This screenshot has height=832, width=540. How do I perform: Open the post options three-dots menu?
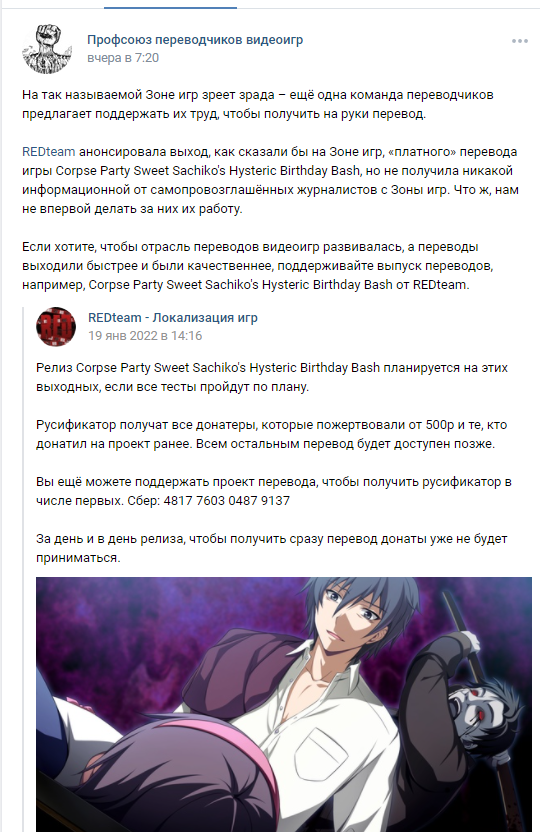click(x=519, y=41)
